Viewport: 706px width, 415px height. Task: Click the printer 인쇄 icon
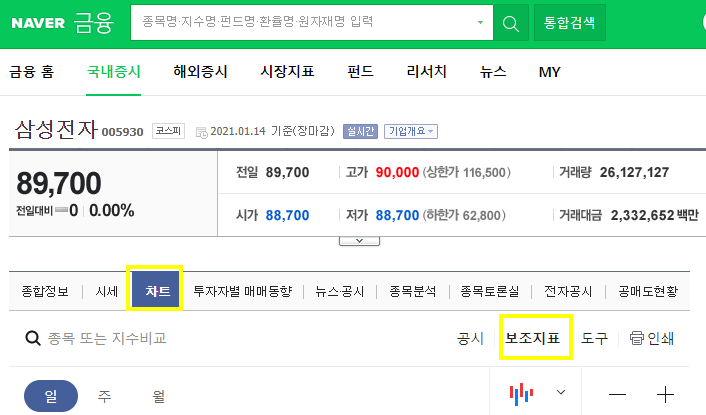coord(636,338)
